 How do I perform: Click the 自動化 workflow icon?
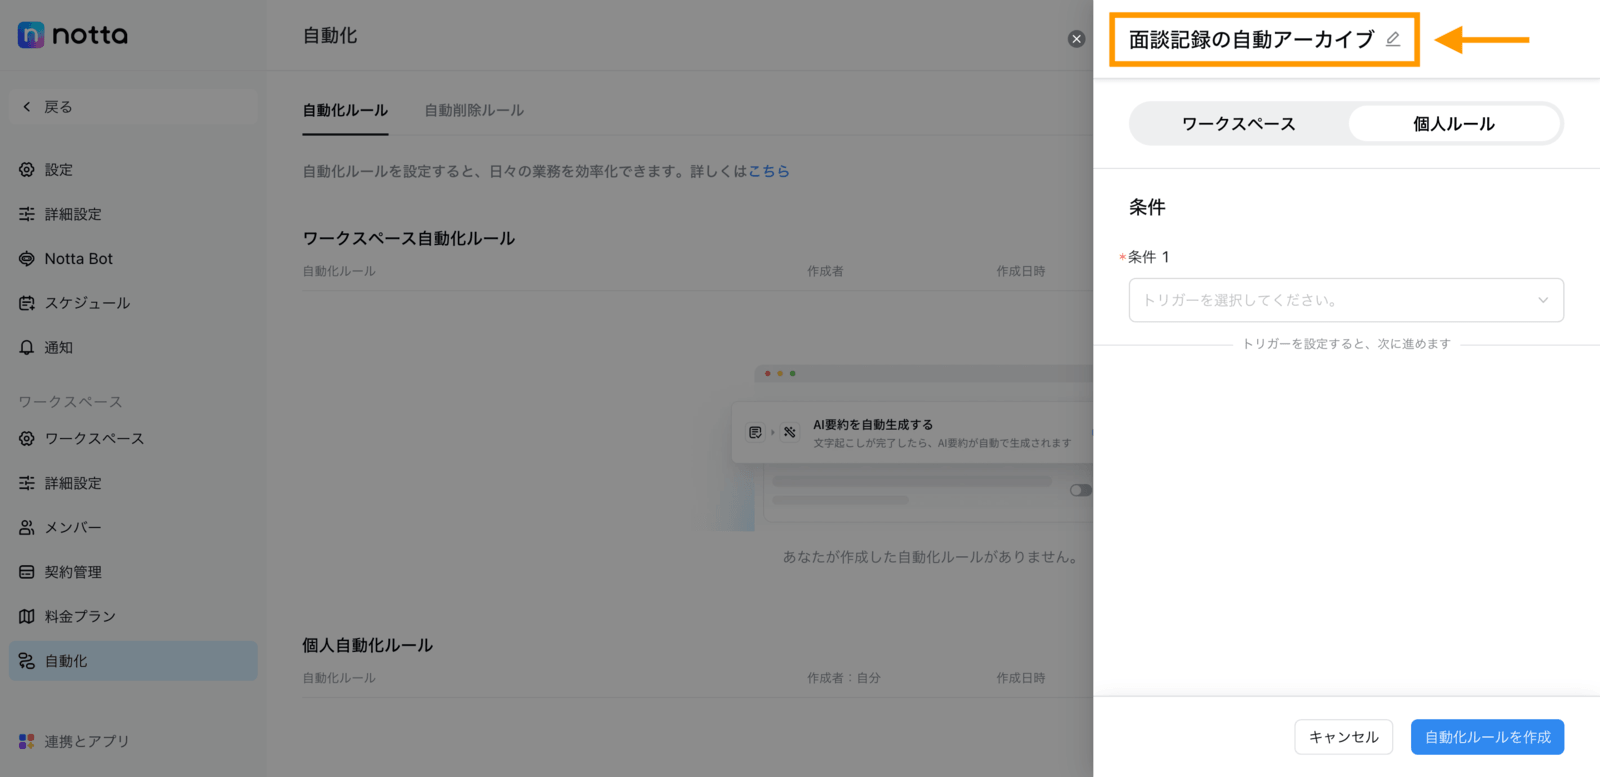pos(27,661)
